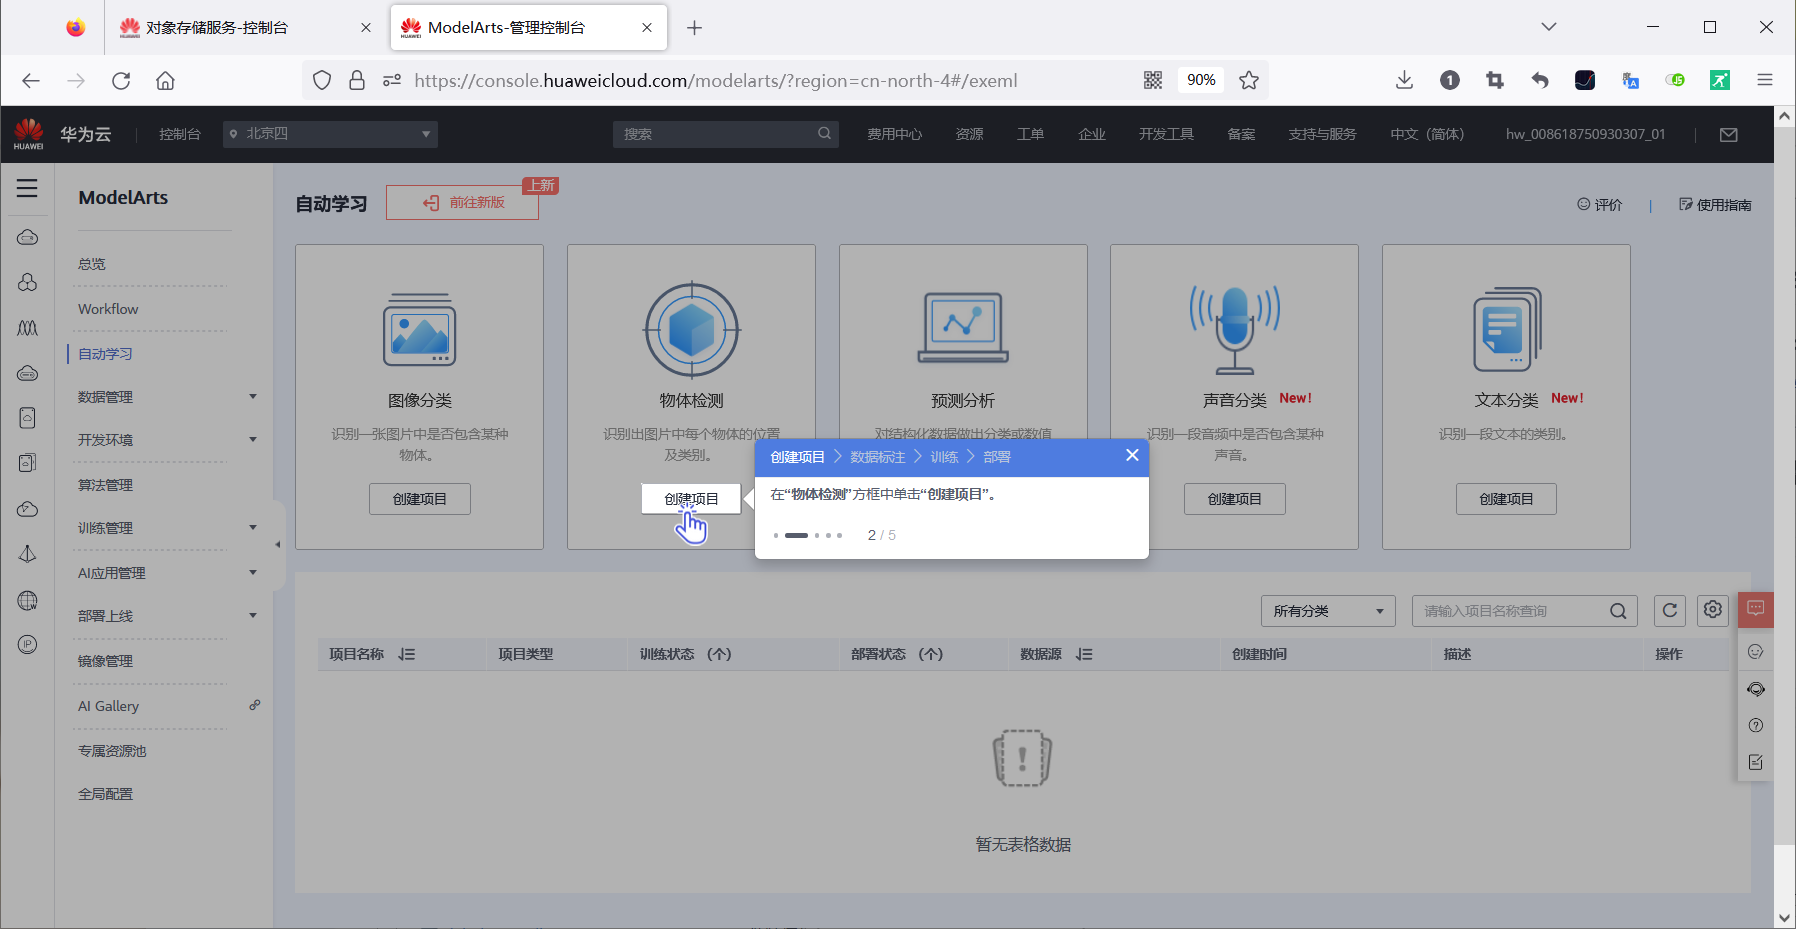The height and width of the screenshot is (929, 1796).
Task: Open the message center envelope icon
Action: [x=1728, y=135]
